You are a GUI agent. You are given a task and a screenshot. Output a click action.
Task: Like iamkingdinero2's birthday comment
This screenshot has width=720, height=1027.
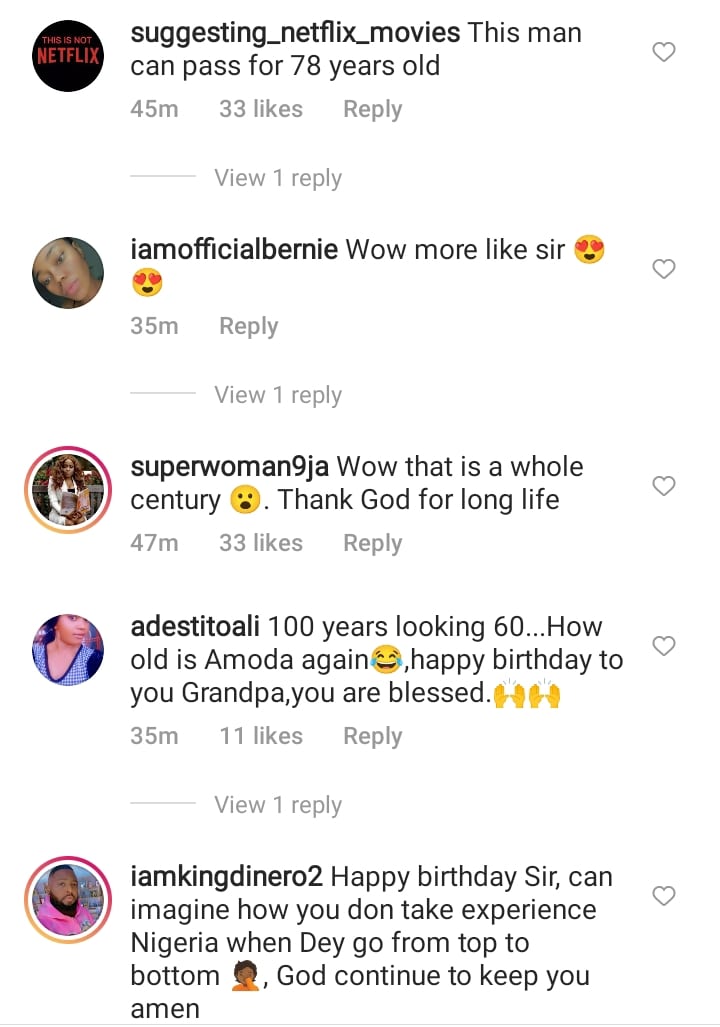tap(664, 896)
